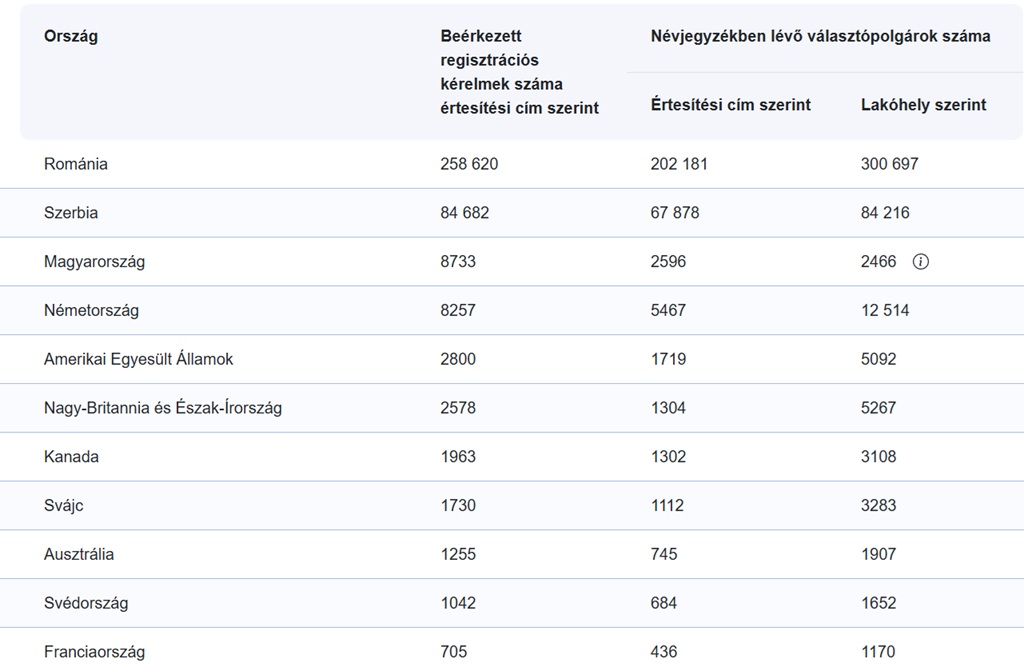Click the 67 878 value for Szerbia

pos(675,213)
